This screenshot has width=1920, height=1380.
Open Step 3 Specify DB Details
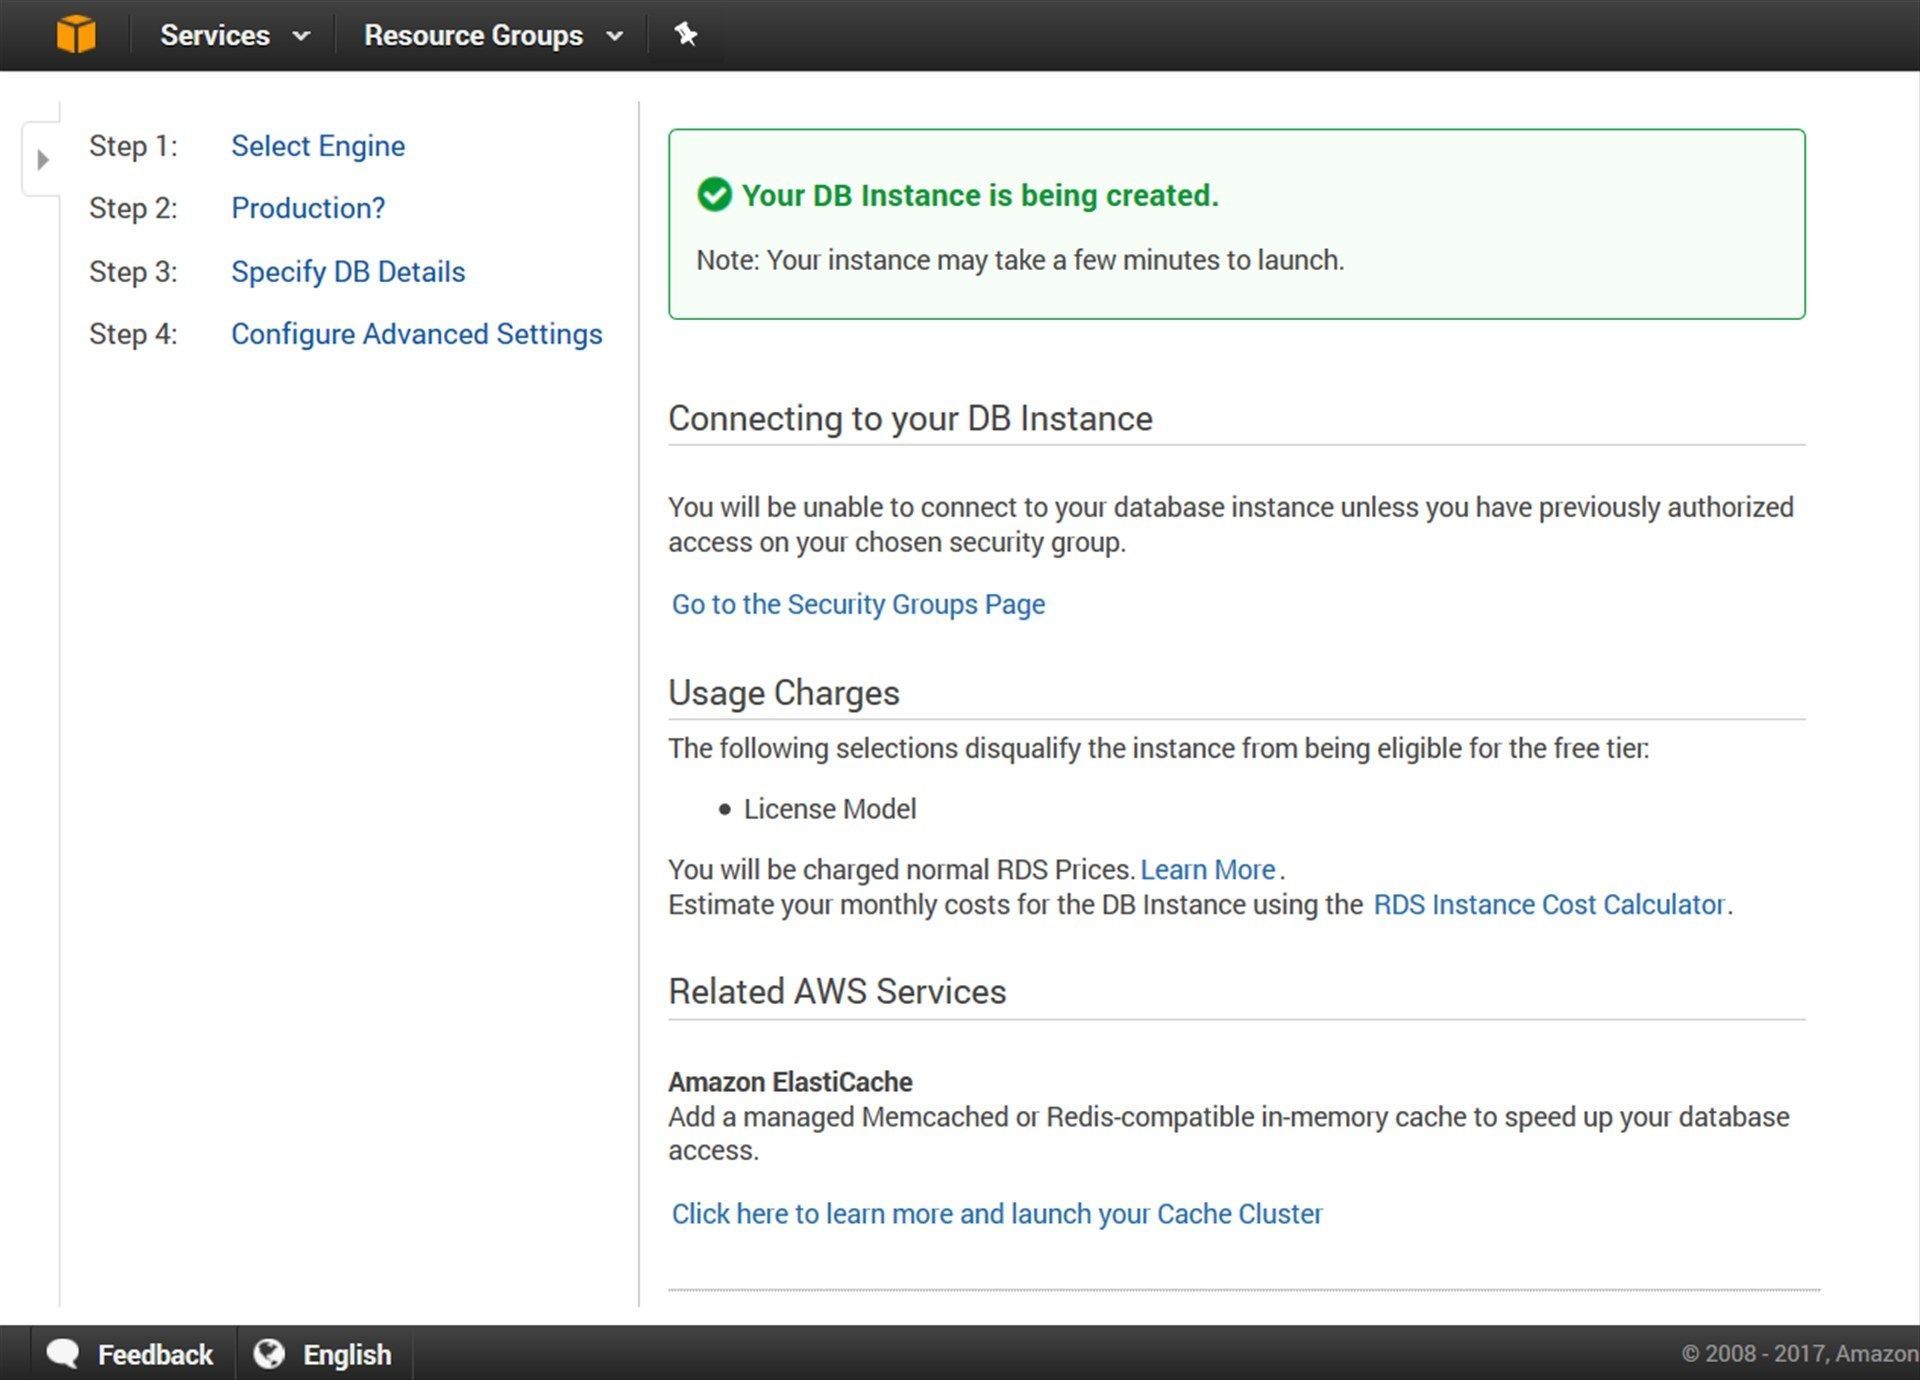348,272
